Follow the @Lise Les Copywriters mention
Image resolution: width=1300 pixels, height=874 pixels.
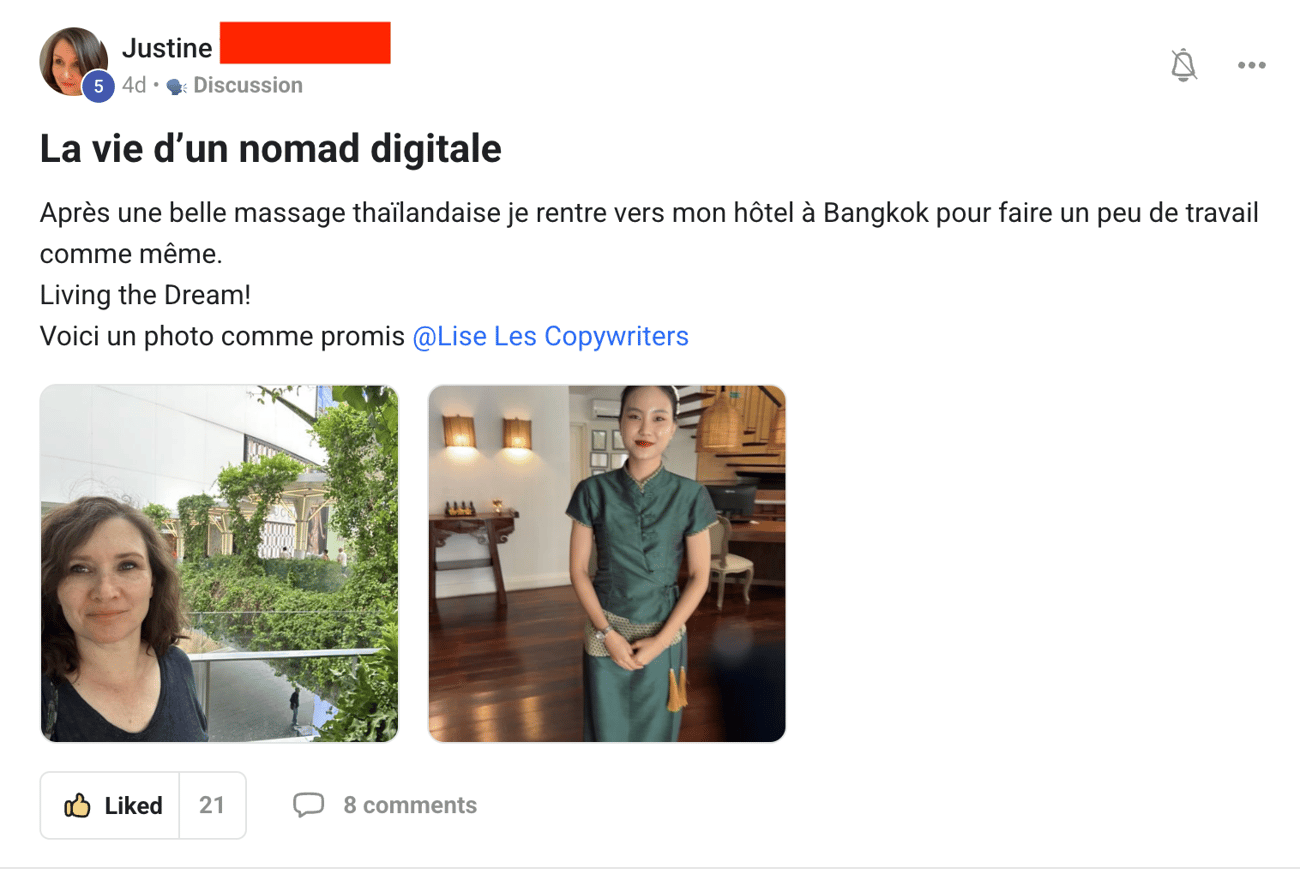[551, 336]
